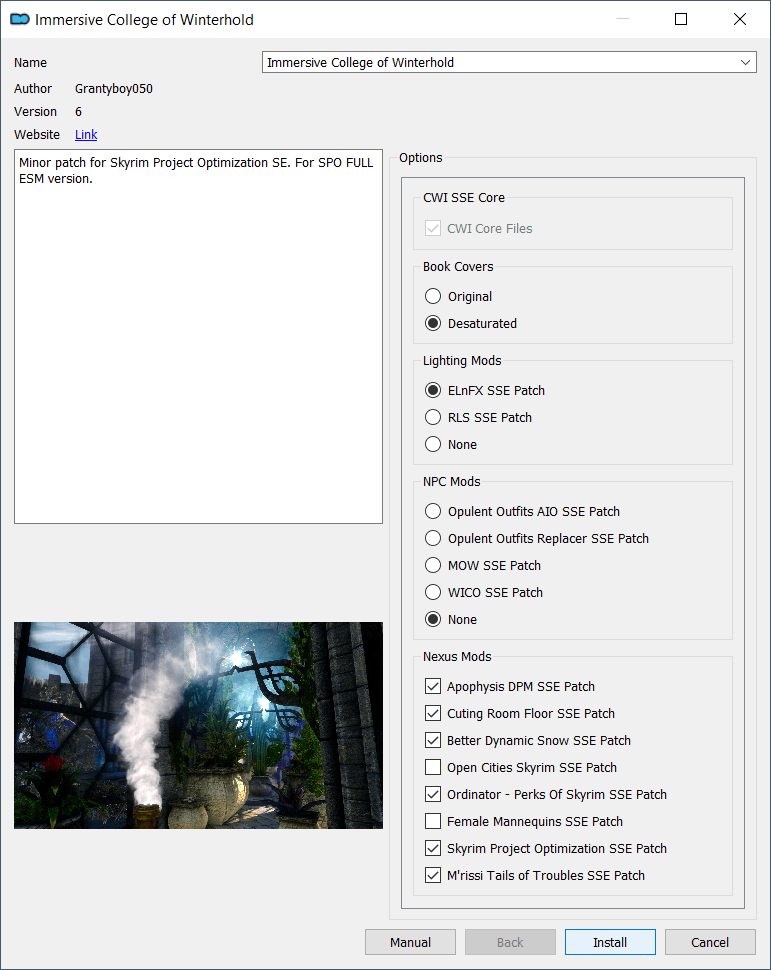Toggle Ordinator - Perks Of Skyrim SSE Patch
This screenshot has width=771, height=970.
pyautogui.click(x=433, y=794)
